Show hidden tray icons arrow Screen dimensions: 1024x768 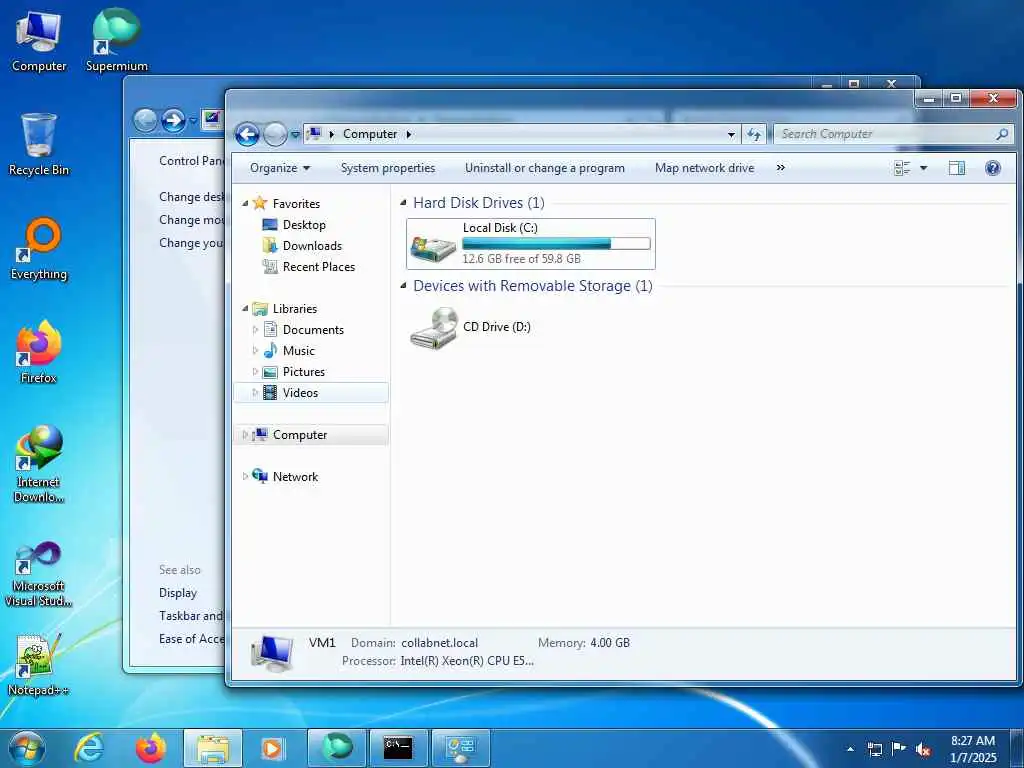[850, 750]
